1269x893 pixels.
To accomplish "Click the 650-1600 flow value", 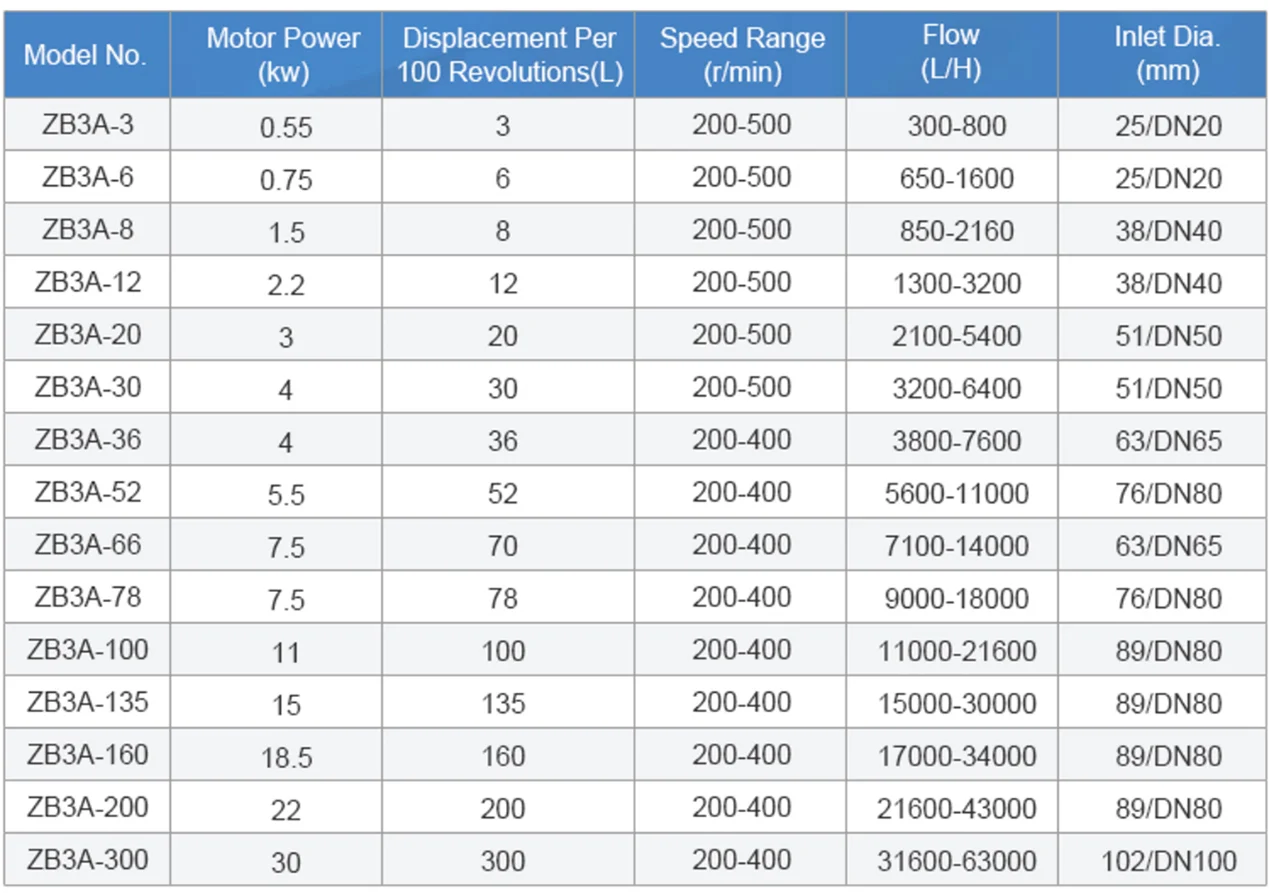I will (957, 178).
